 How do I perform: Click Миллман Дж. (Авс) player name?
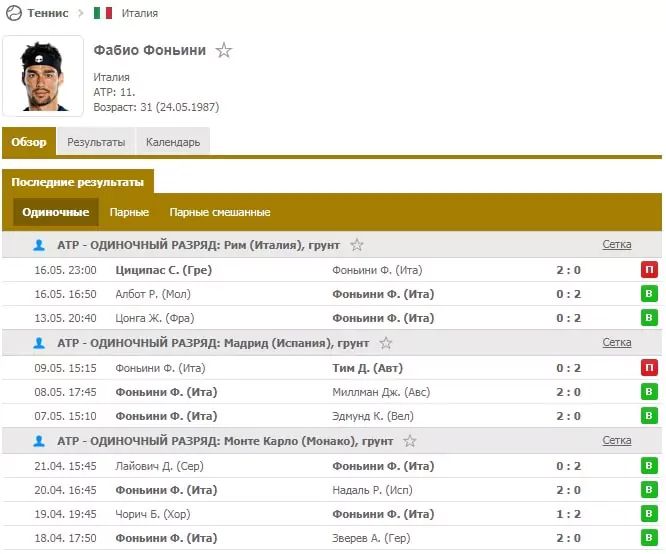coord(381,392)
